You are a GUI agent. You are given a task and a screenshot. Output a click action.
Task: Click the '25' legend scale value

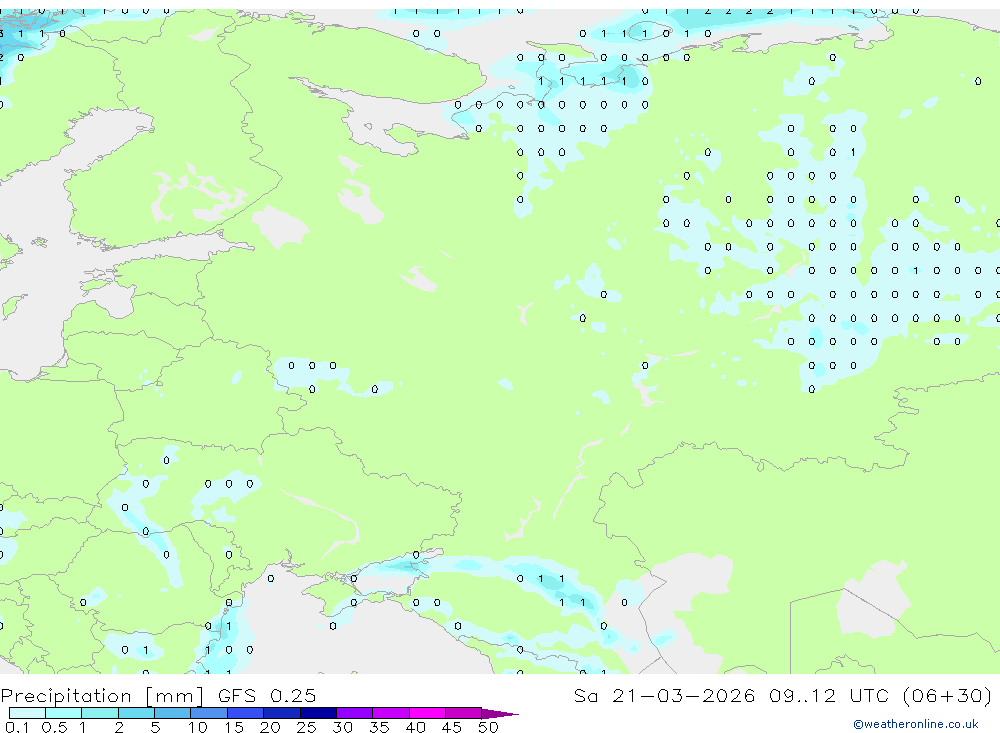pyautogui.click(x=306, y=727)
